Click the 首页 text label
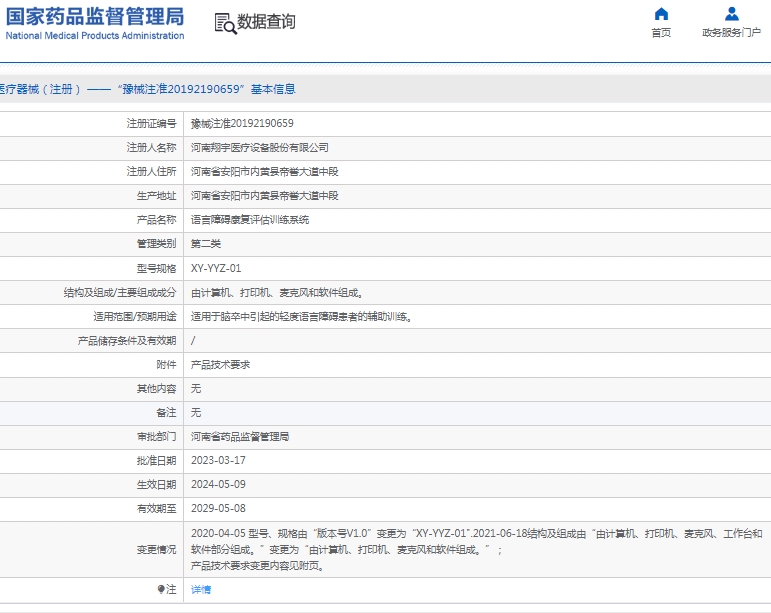 click(x=661, y=32)
